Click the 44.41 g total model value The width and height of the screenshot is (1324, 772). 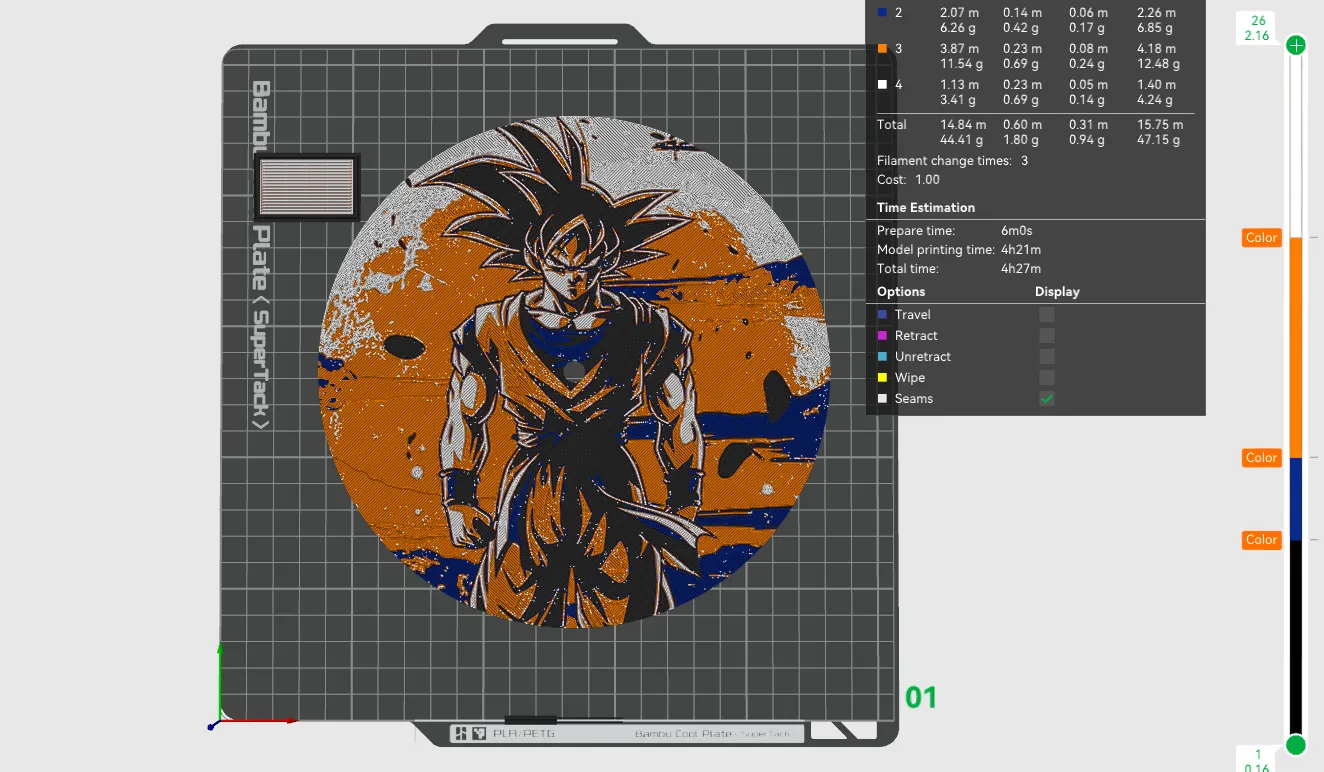tap(961, 141)
